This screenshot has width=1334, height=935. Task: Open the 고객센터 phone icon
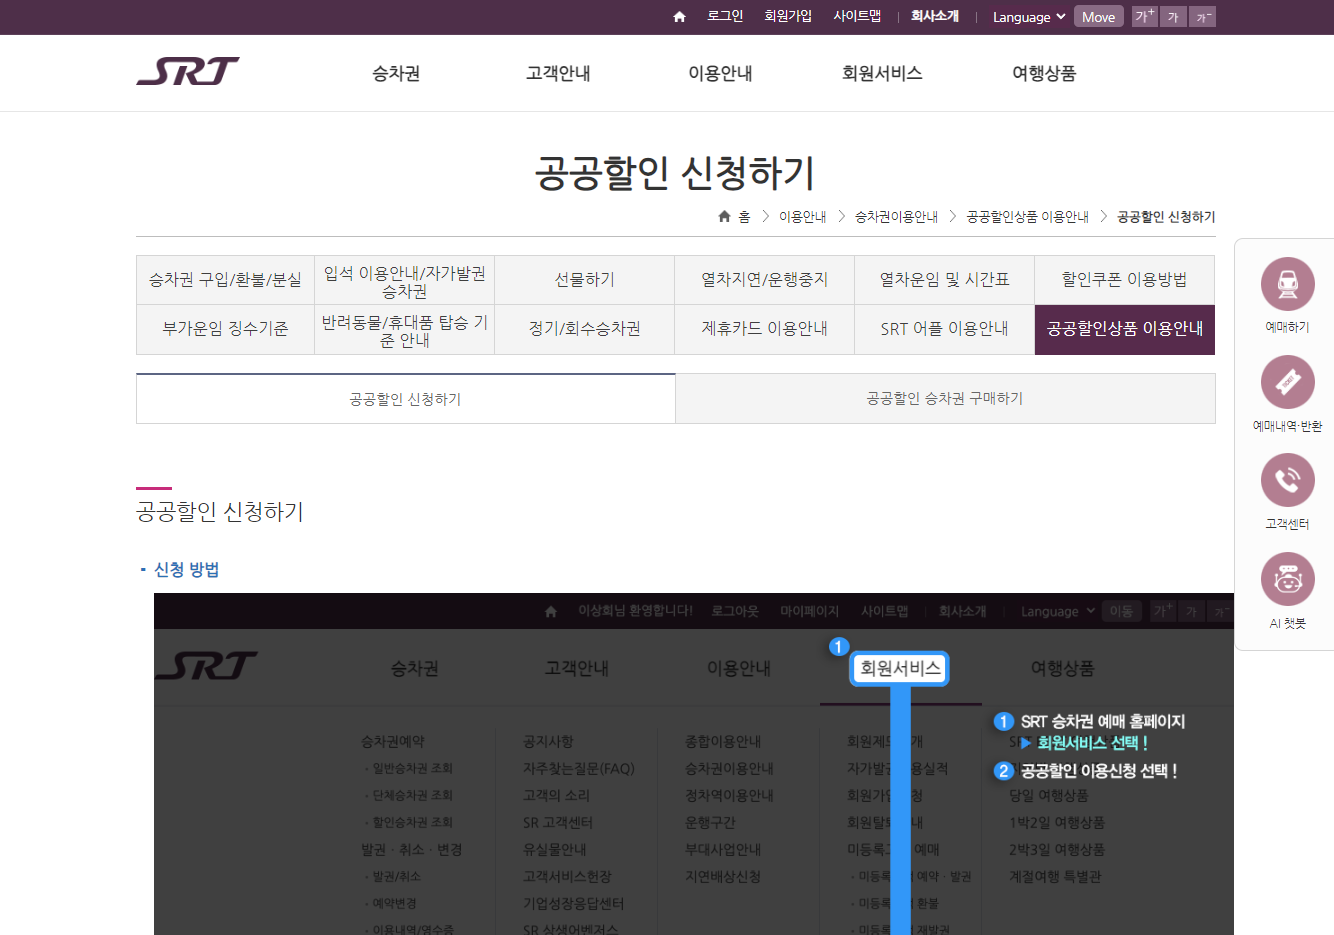pyautogui.click(x=1287, y=480)
